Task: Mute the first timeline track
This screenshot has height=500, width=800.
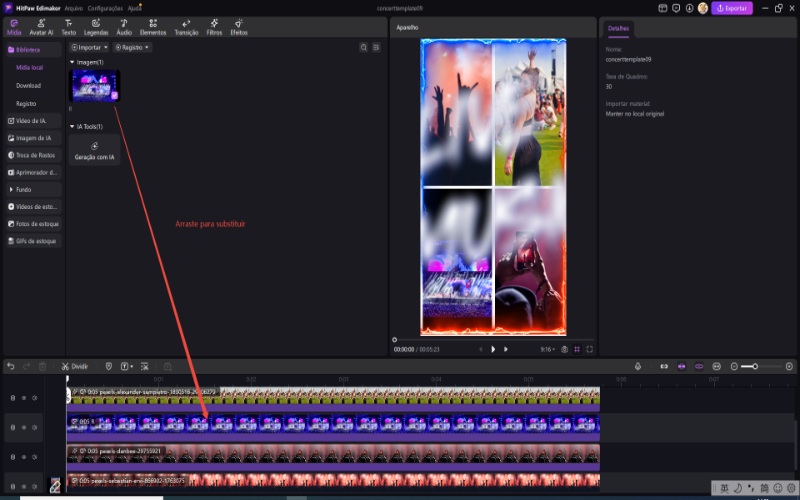Action: coord(35,398)
